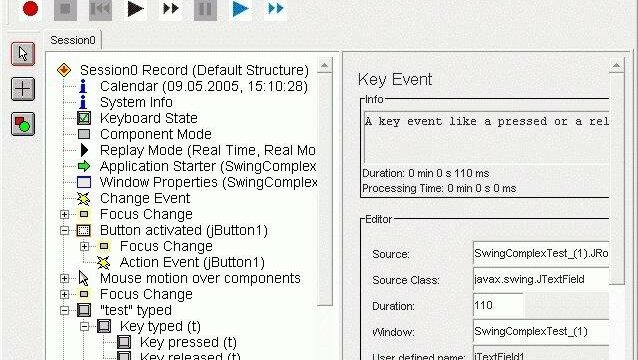Click the gray pause button
This screenshot has height=360, width=638.
tap(205, 9)
